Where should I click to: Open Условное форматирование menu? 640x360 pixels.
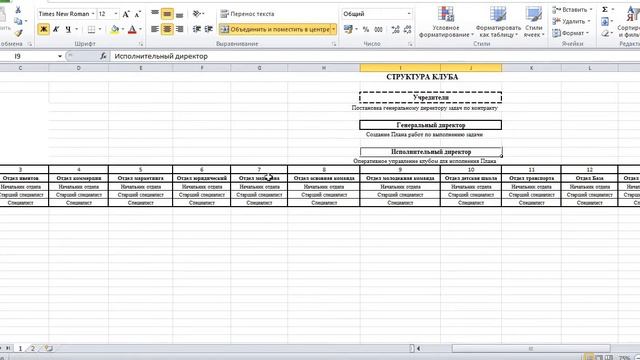(446, 22)
